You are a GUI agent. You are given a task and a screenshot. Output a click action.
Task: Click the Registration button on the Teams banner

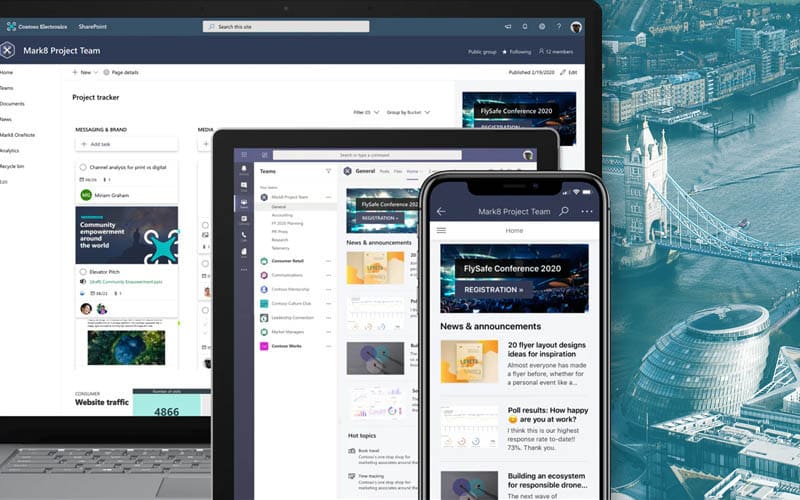pos(380,218)
